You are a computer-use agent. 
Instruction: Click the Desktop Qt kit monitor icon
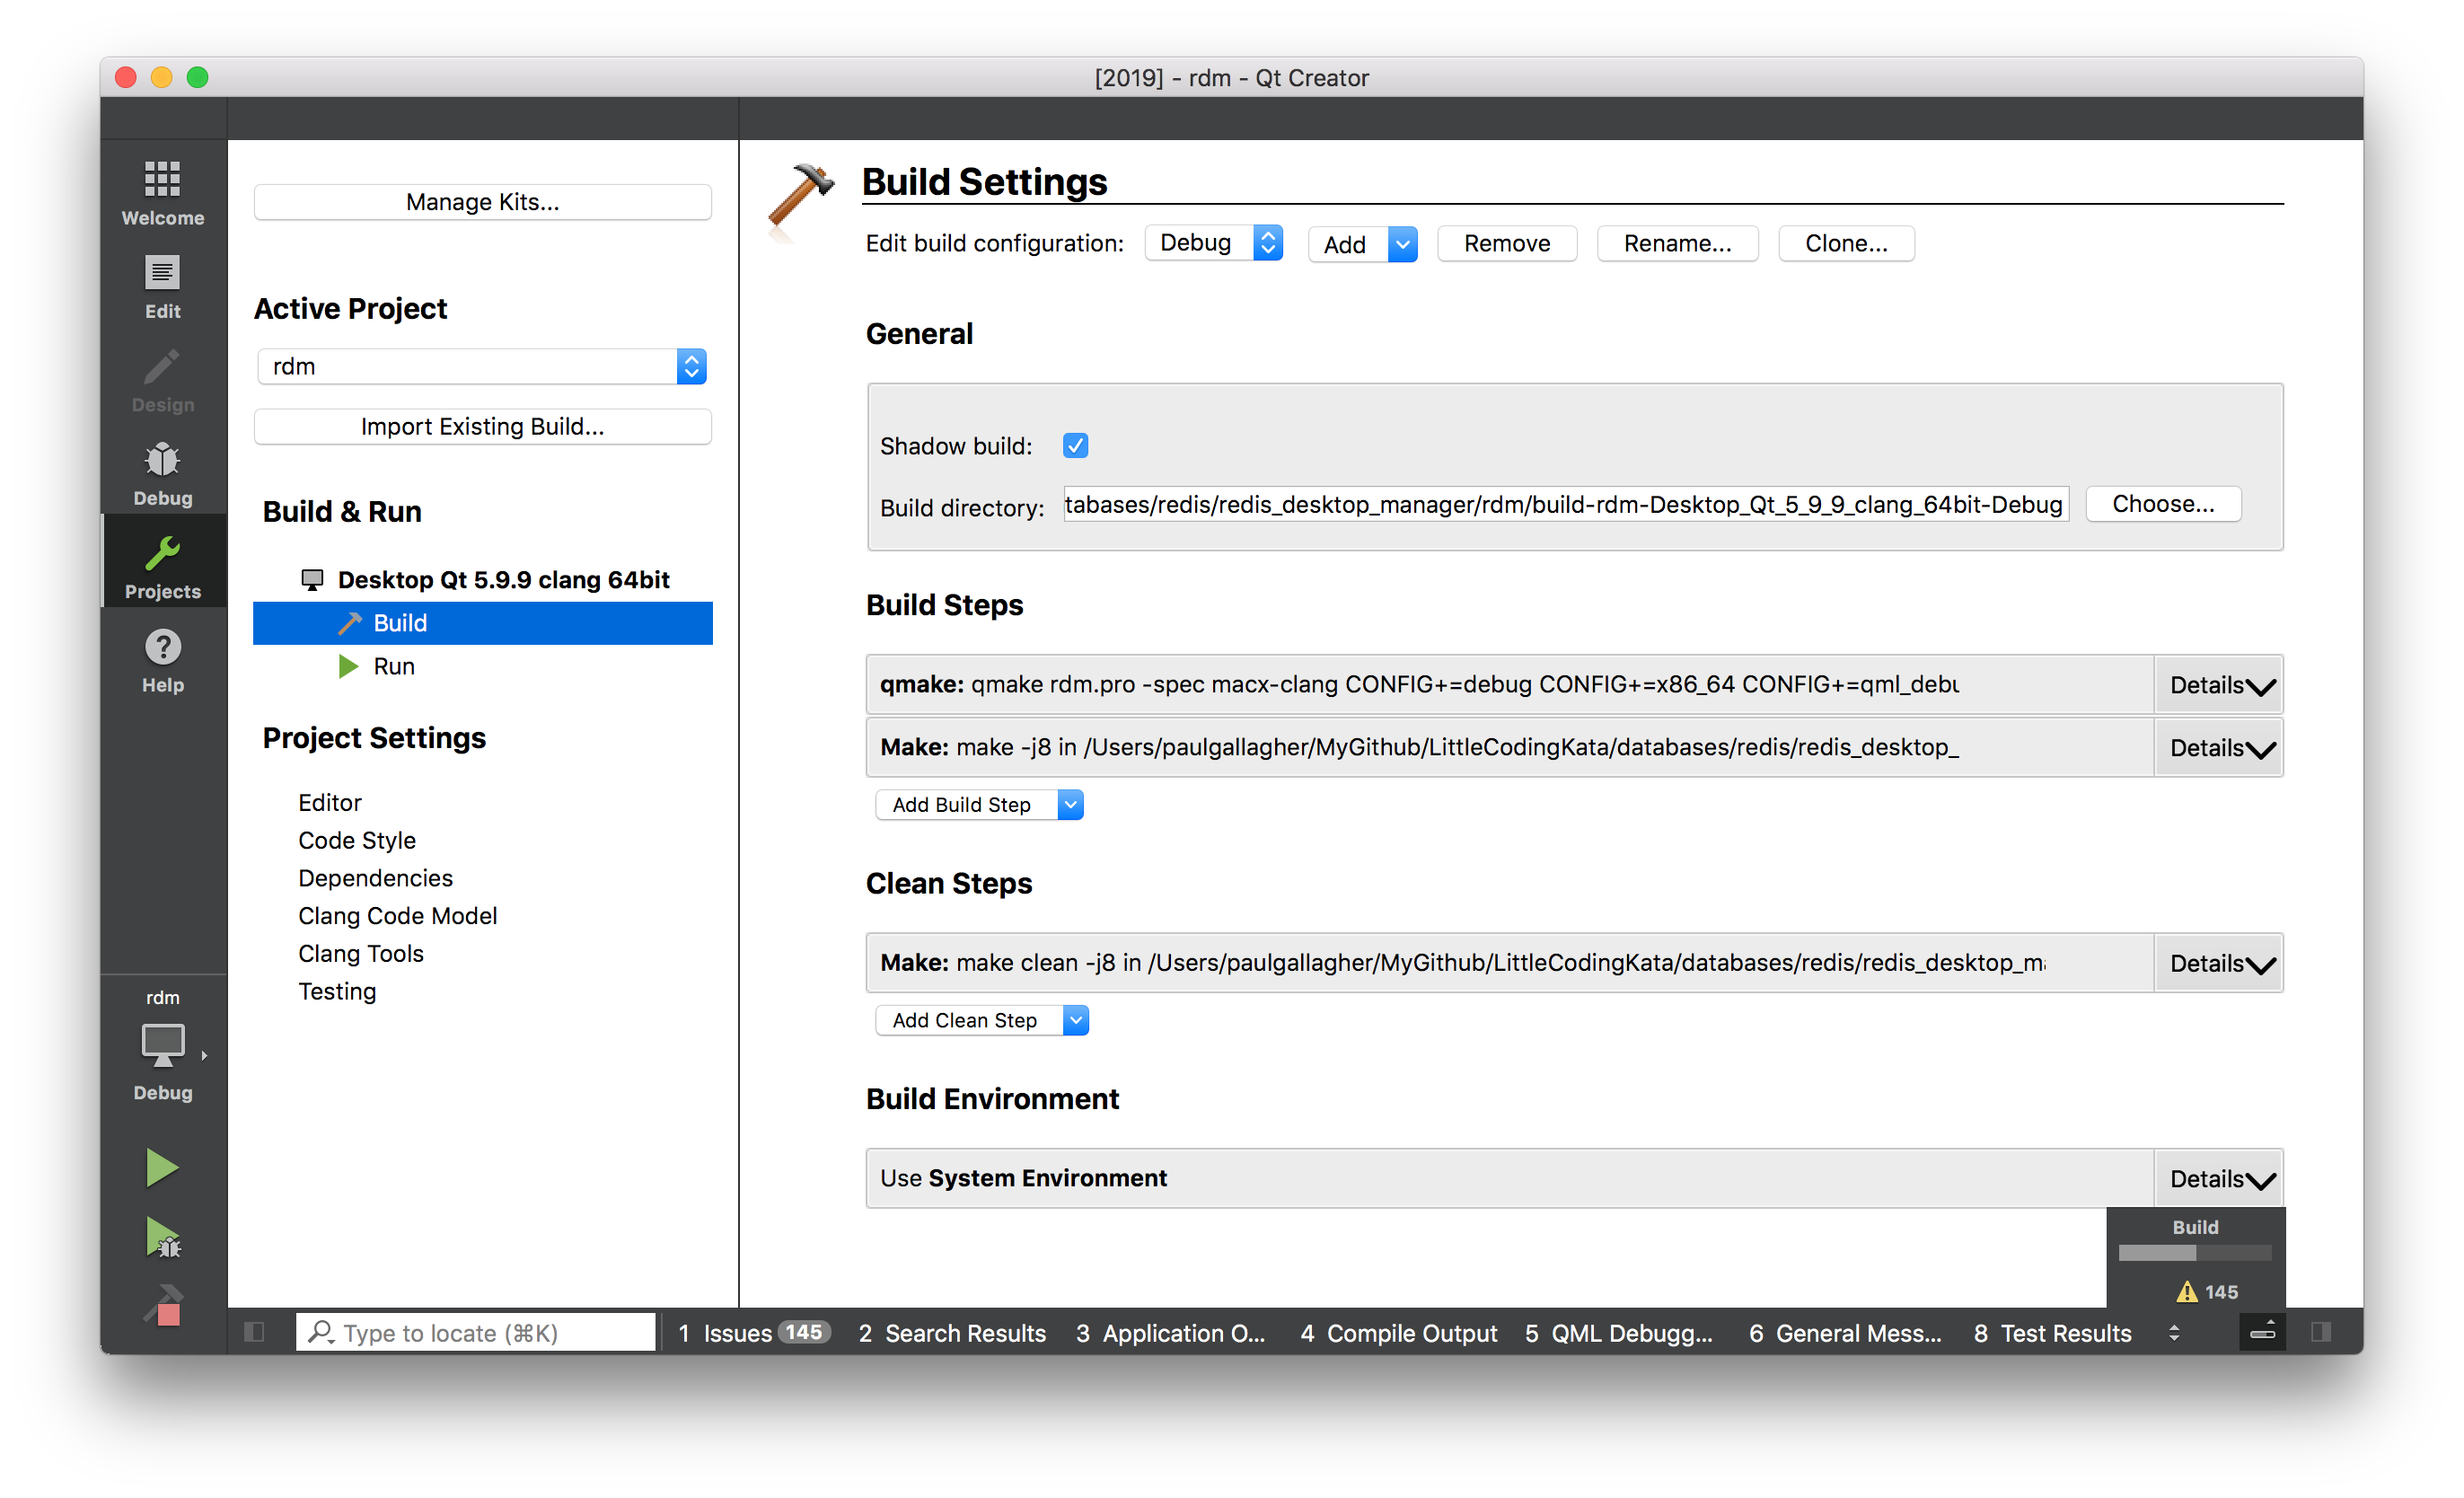[x=312, y=579]
